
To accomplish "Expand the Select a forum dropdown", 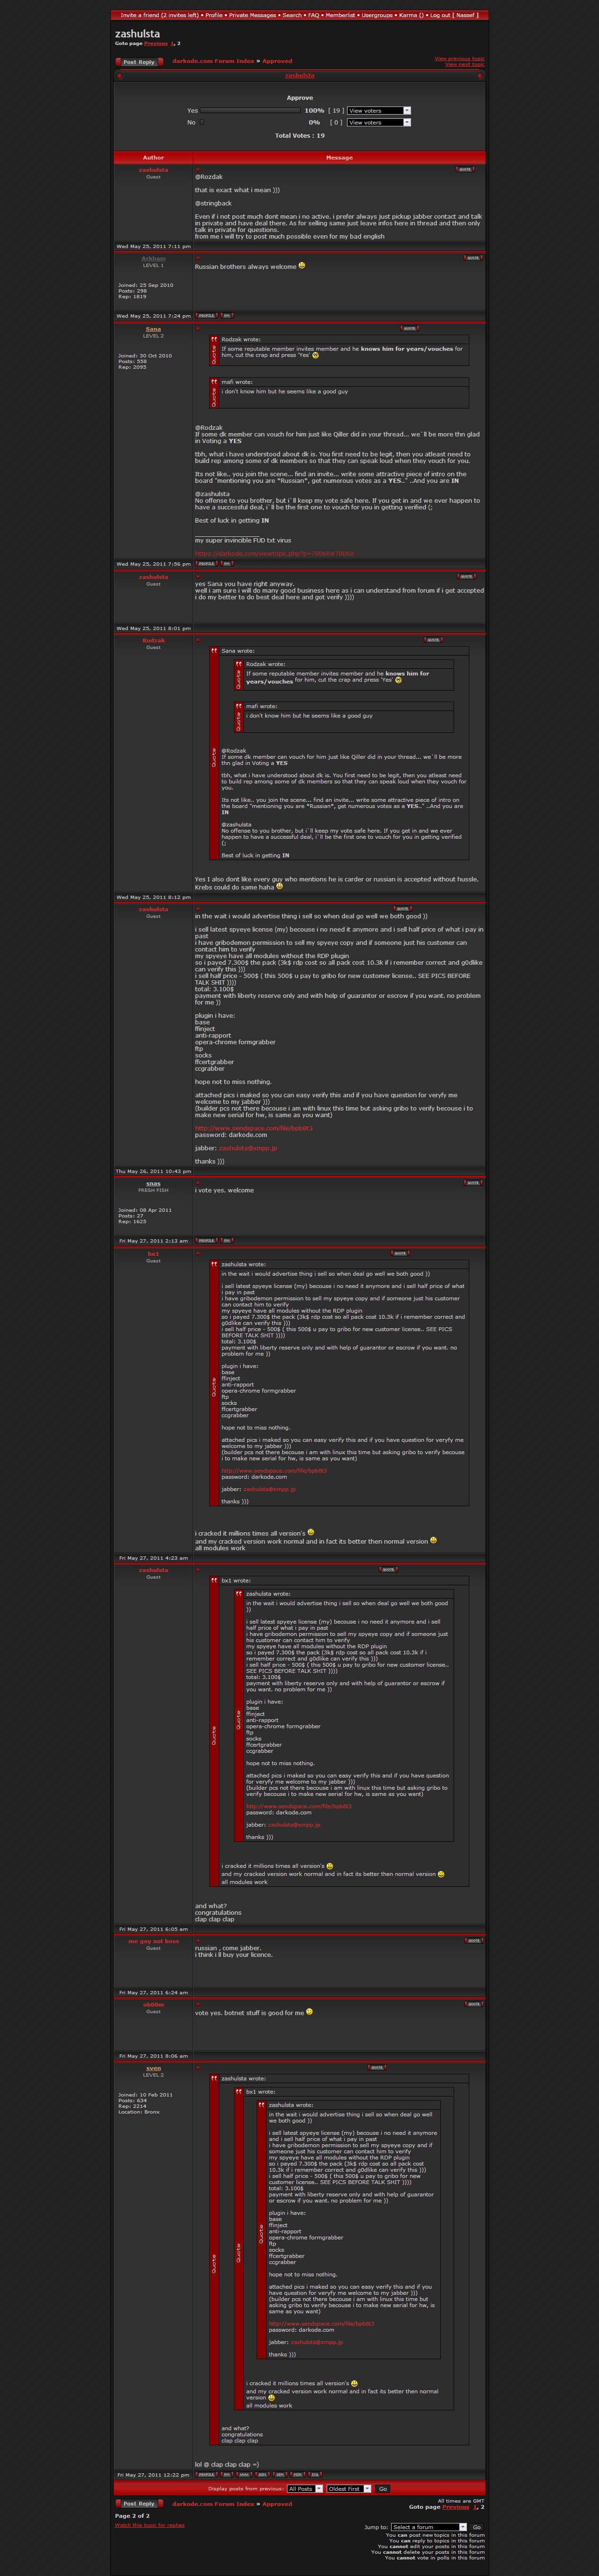I will click(428, 2527).
